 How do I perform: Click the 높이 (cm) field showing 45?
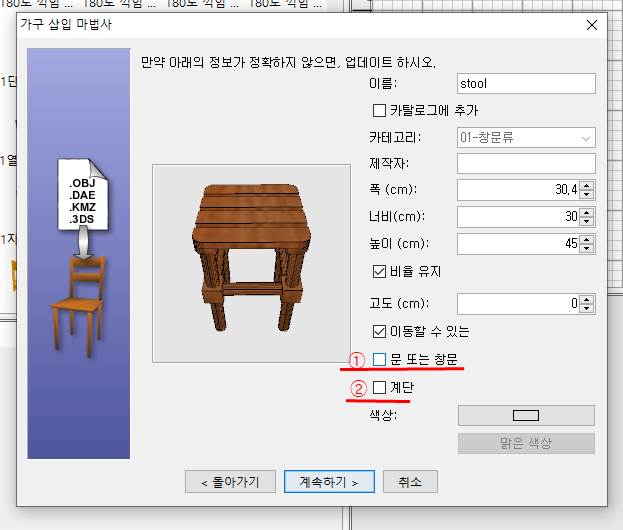[518, 244]
